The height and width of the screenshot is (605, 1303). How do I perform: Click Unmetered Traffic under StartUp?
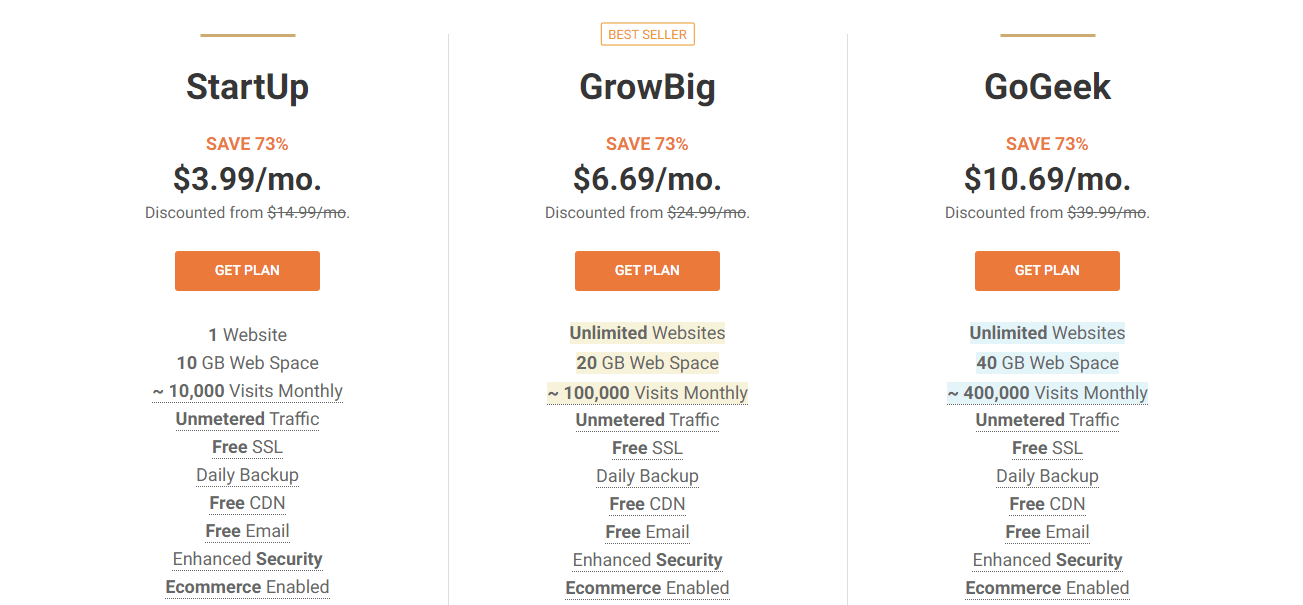[247, 419]
